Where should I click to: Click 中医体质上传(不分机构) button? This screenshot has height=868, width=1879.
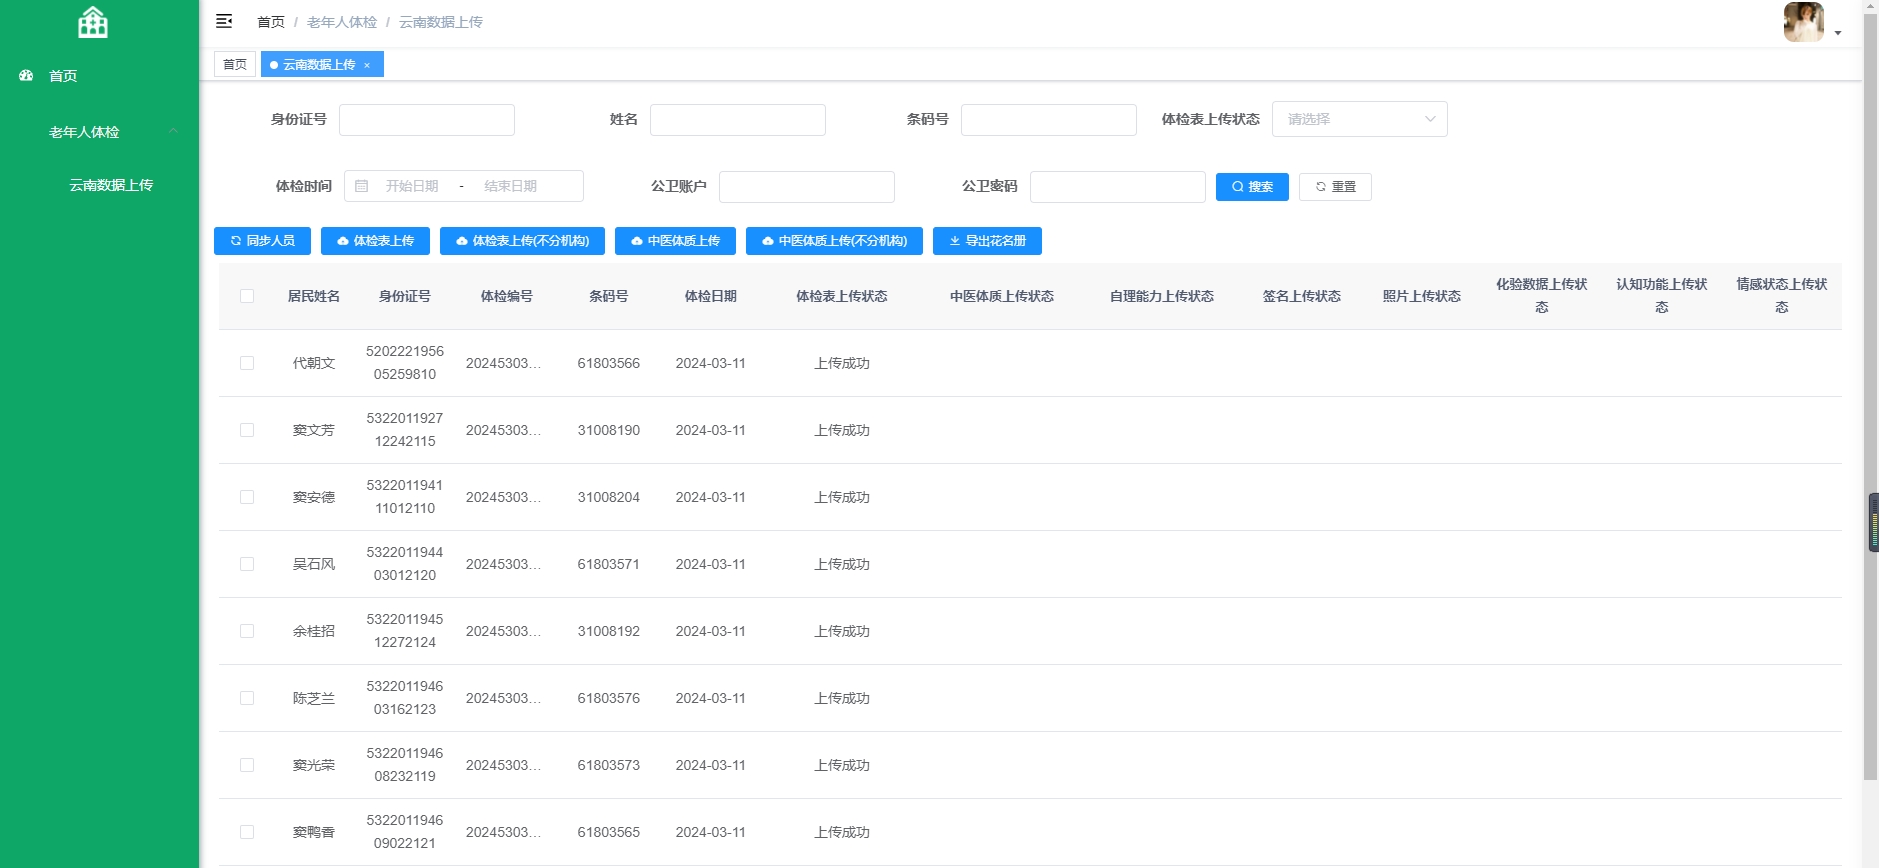pyautogui.click(x=834, y=241)
